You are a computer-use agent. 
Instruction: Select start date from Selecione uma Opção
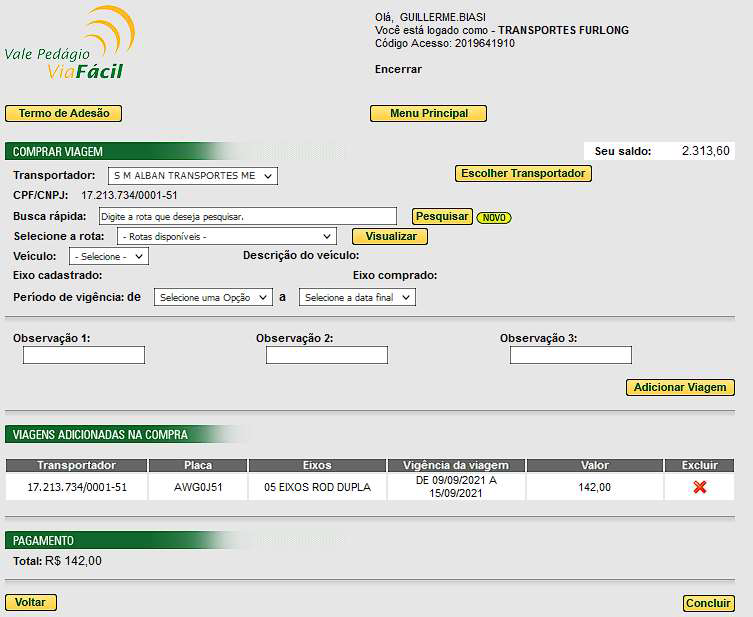[x=213, y=297]
